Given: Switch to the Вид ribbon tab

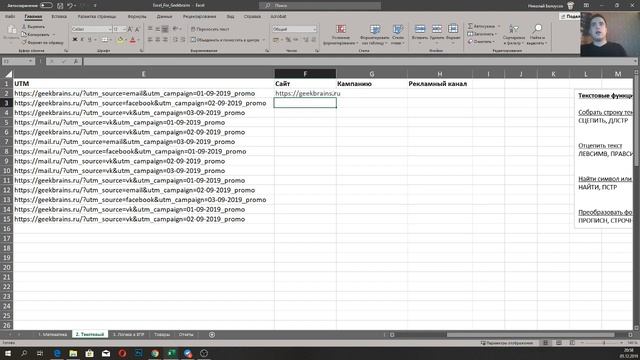Looking at the screenshot, I should pos(230,17).
